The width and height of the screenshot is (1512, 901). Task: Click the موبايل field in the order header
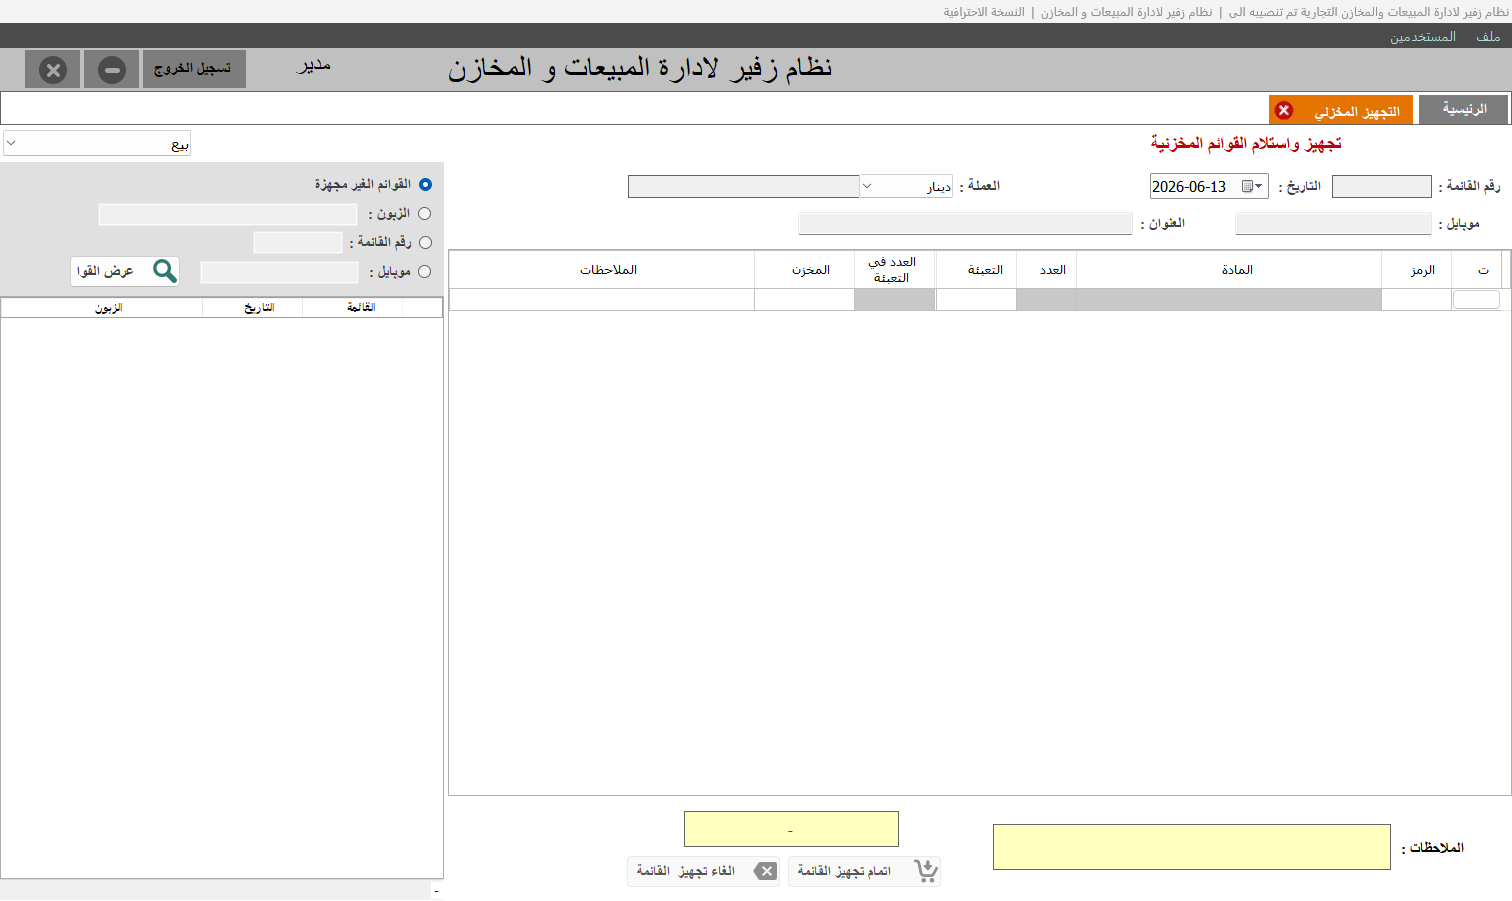pos(1333,224)
